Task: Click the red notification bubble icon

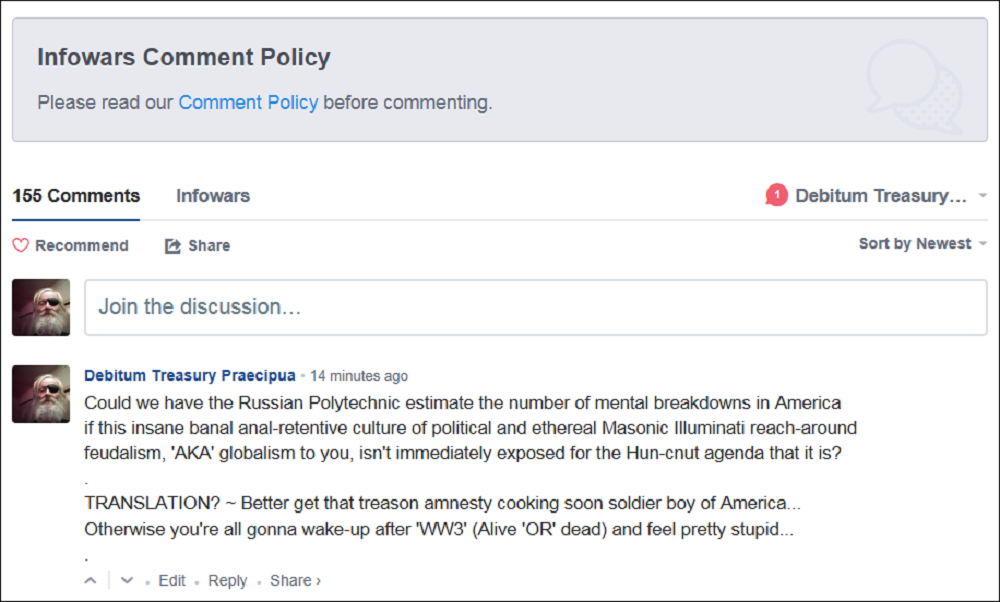Action: (x=776, y=196)
